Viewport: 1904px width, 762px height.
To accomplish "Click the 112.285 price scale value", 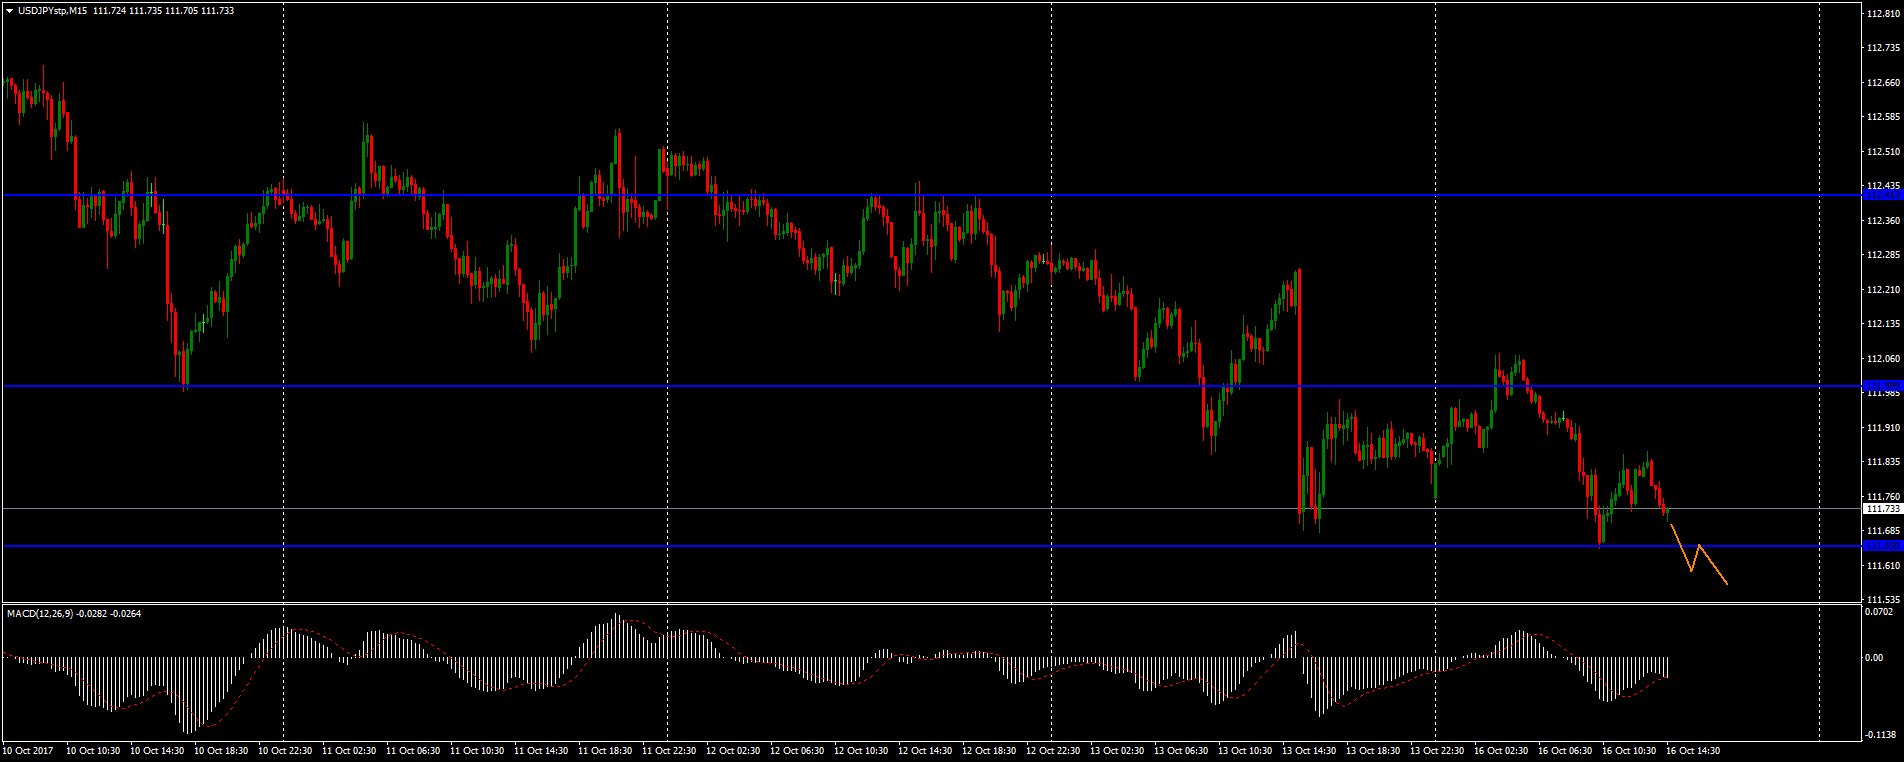I will pyautogui.click(x=1882, y=255).
